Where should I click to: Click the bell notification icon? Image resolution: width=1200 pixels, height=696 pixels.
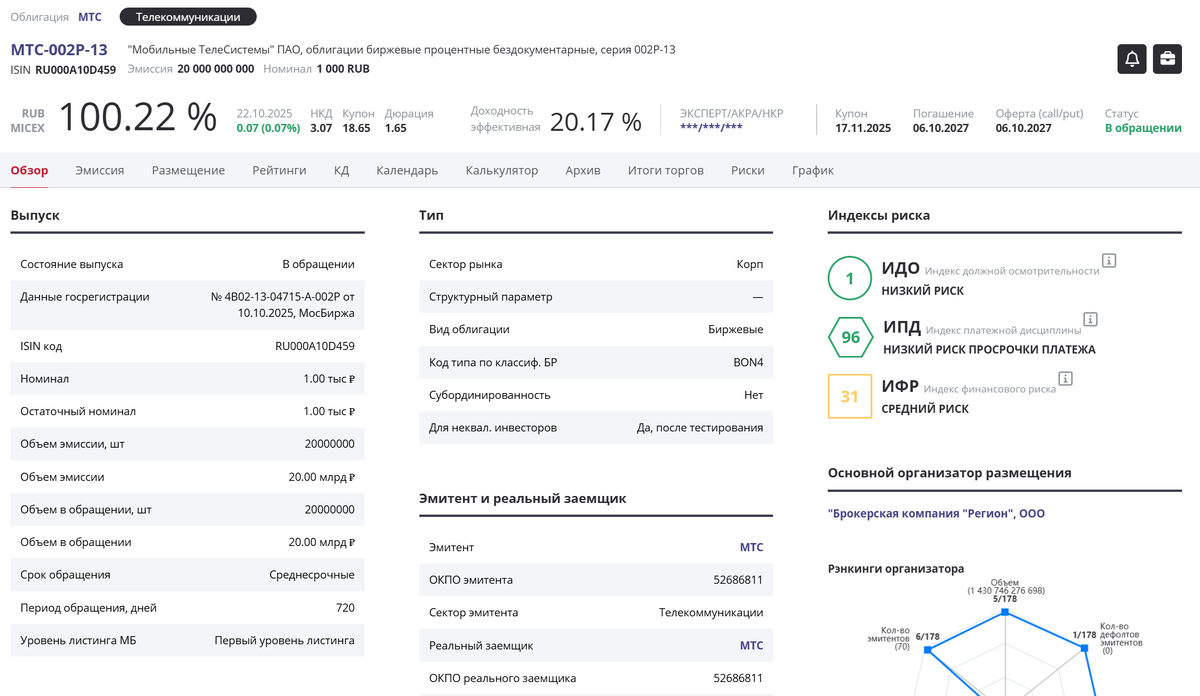pyautogui.click(x=1132, y=59)
